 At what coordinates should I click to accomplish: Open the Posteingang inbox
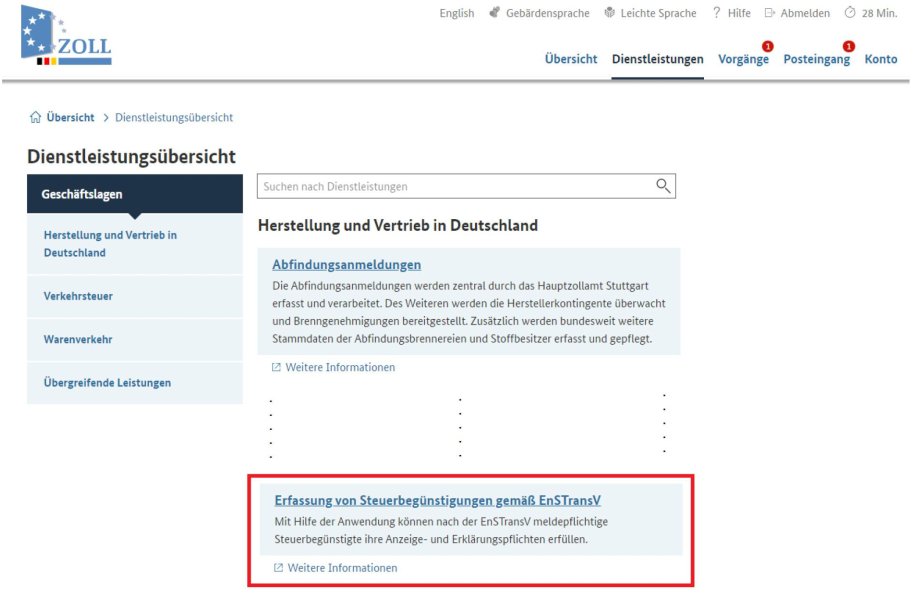coord(816,59)
